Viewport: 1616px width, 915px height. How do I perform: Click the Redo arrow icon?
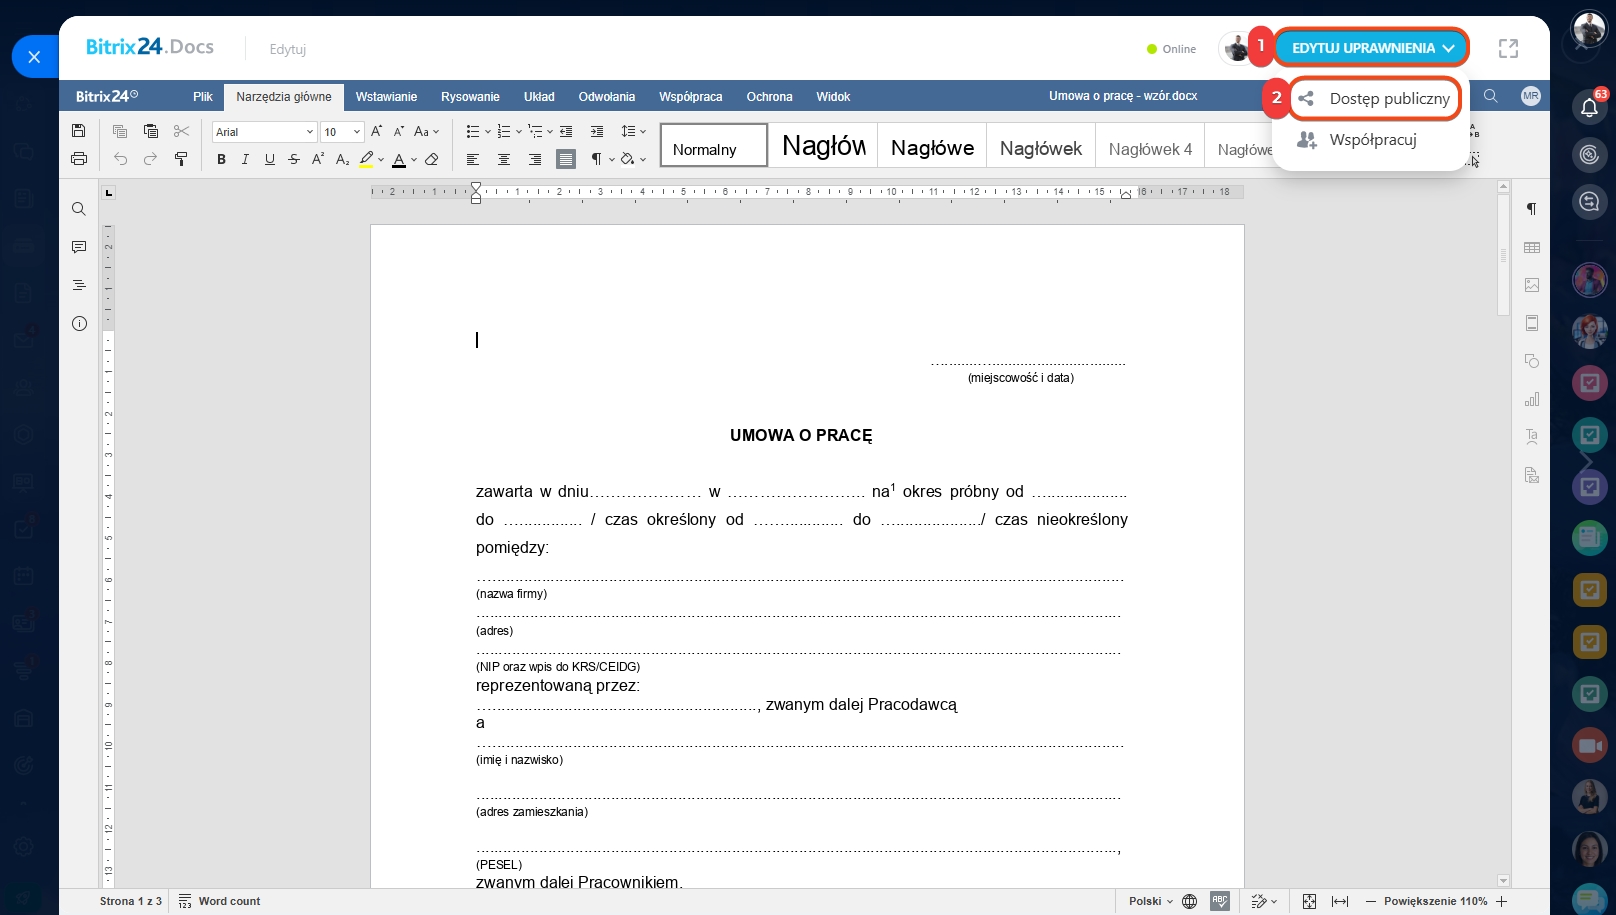click(x=150, y=158)
